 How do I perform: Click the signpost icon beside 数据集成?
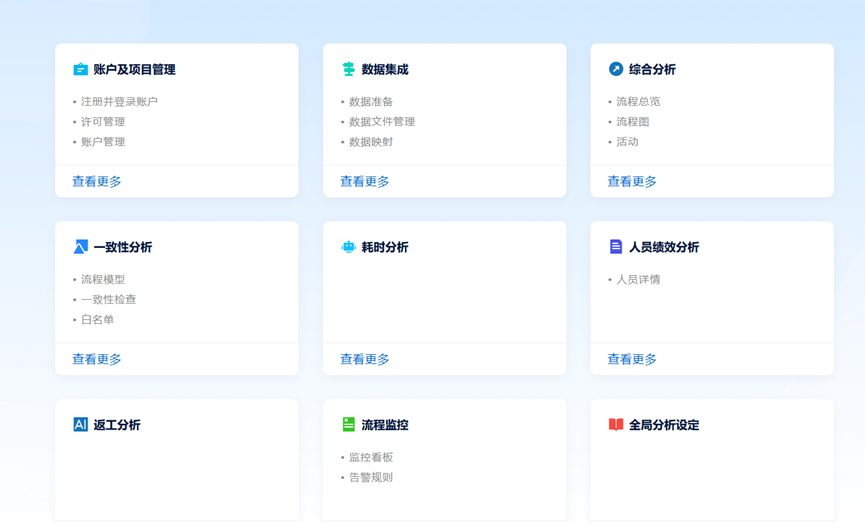(348, 70)
